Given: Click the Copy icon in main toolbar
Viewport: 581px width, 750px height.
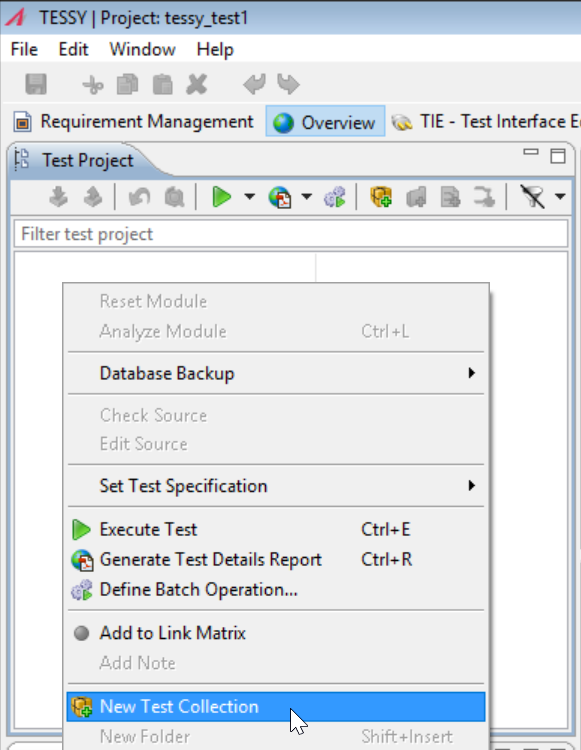Looking at the screenshot, I should (127, 85).
